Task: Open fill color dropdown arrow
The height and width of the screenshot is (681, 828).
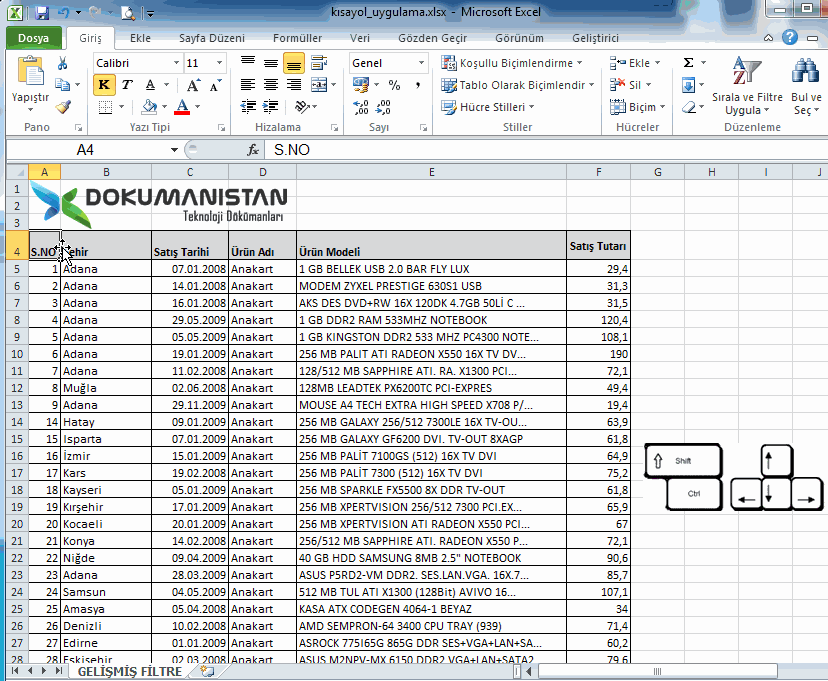Action: click(x=164, y=107)
